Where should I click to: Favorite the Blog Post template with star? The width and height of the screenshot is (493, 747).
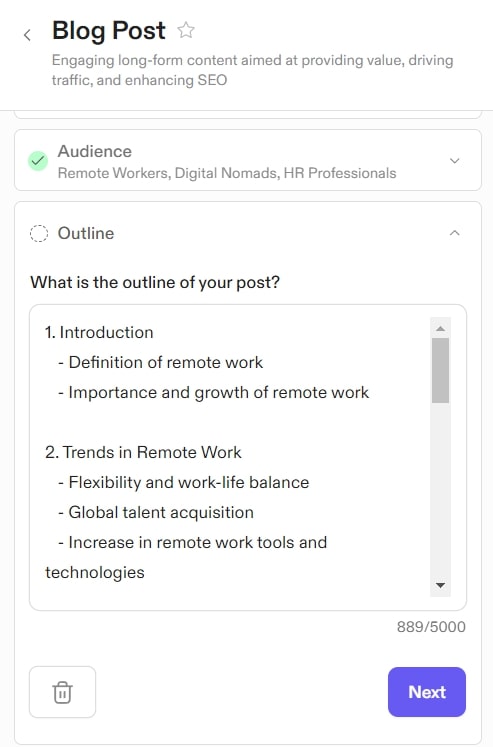[x=186, y=30]
